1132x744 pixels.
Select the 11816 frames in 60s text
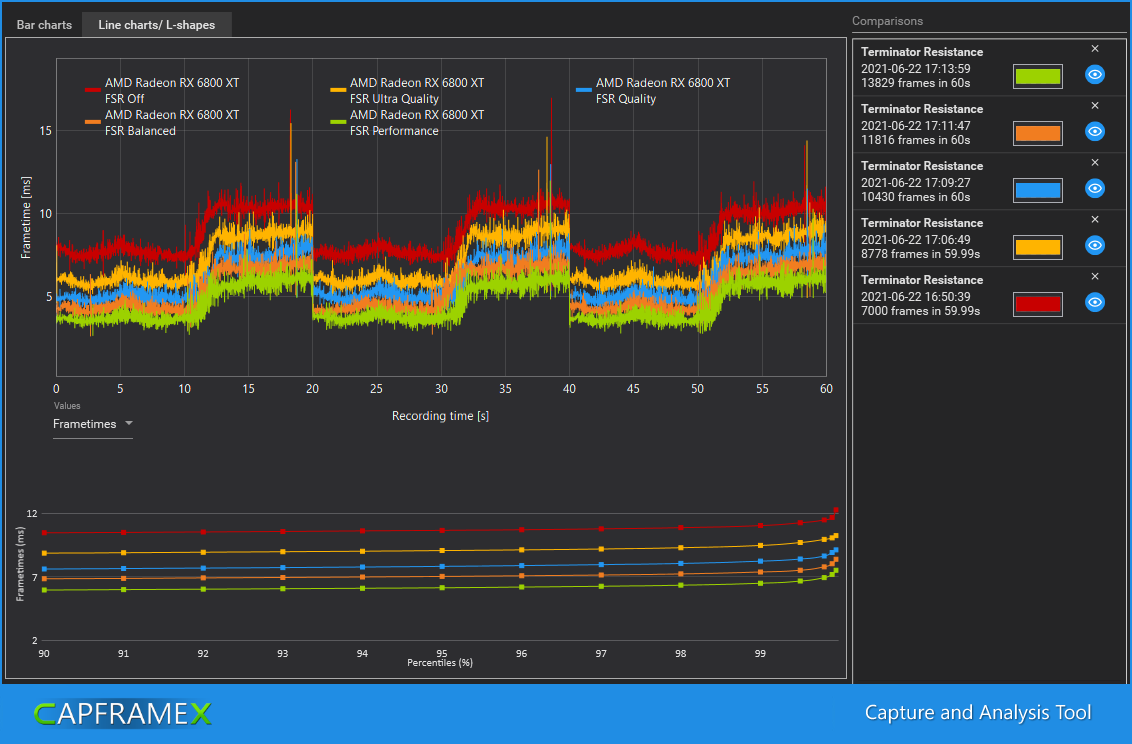(915, 140)
